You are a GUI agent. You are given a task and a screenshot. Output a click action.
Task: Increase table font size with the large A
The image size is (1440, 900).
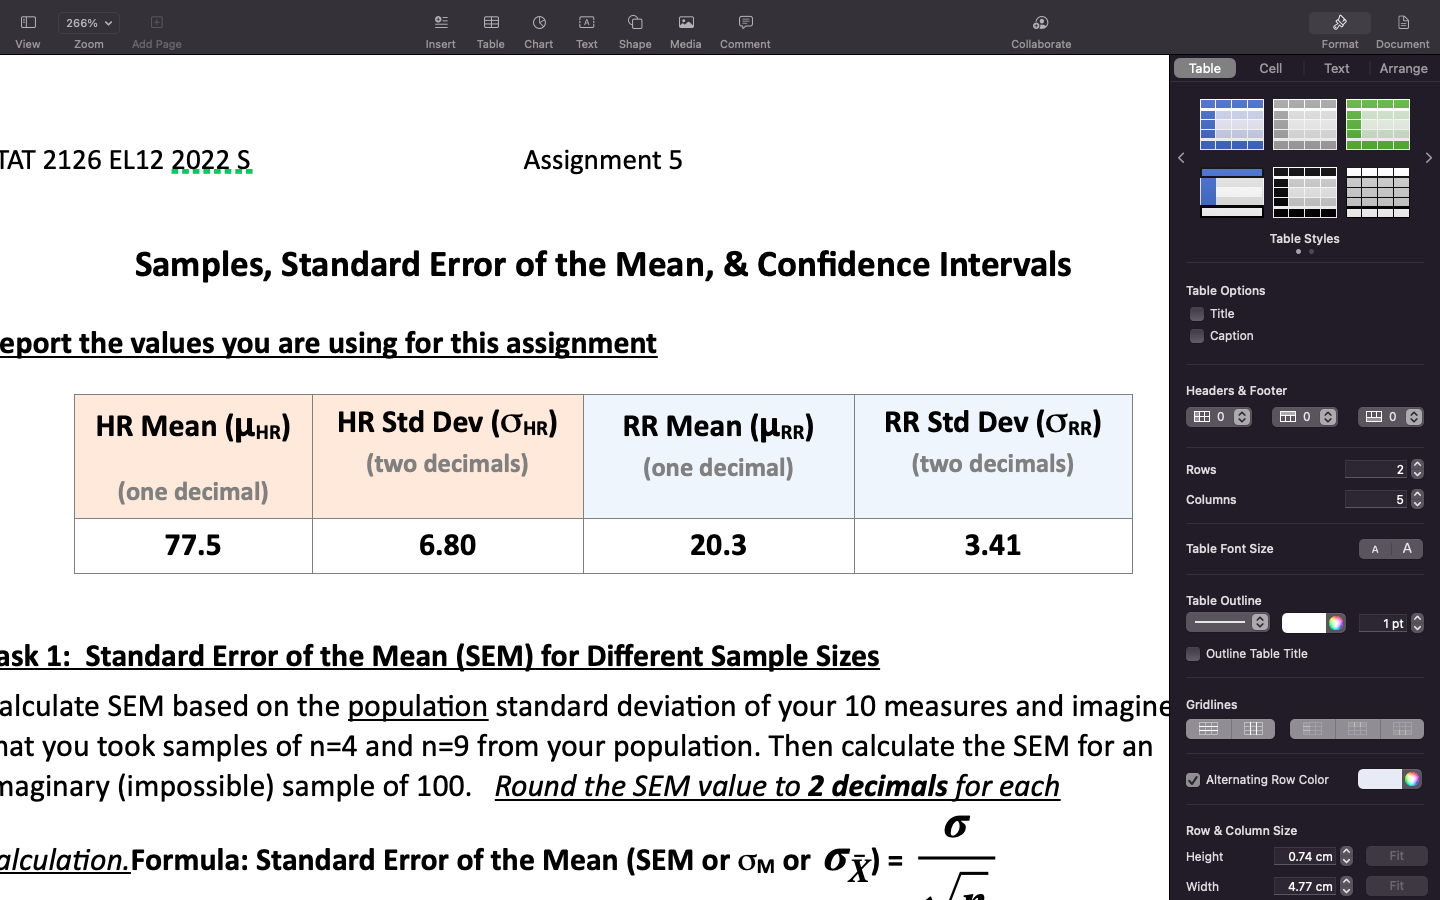point(1404,548)
